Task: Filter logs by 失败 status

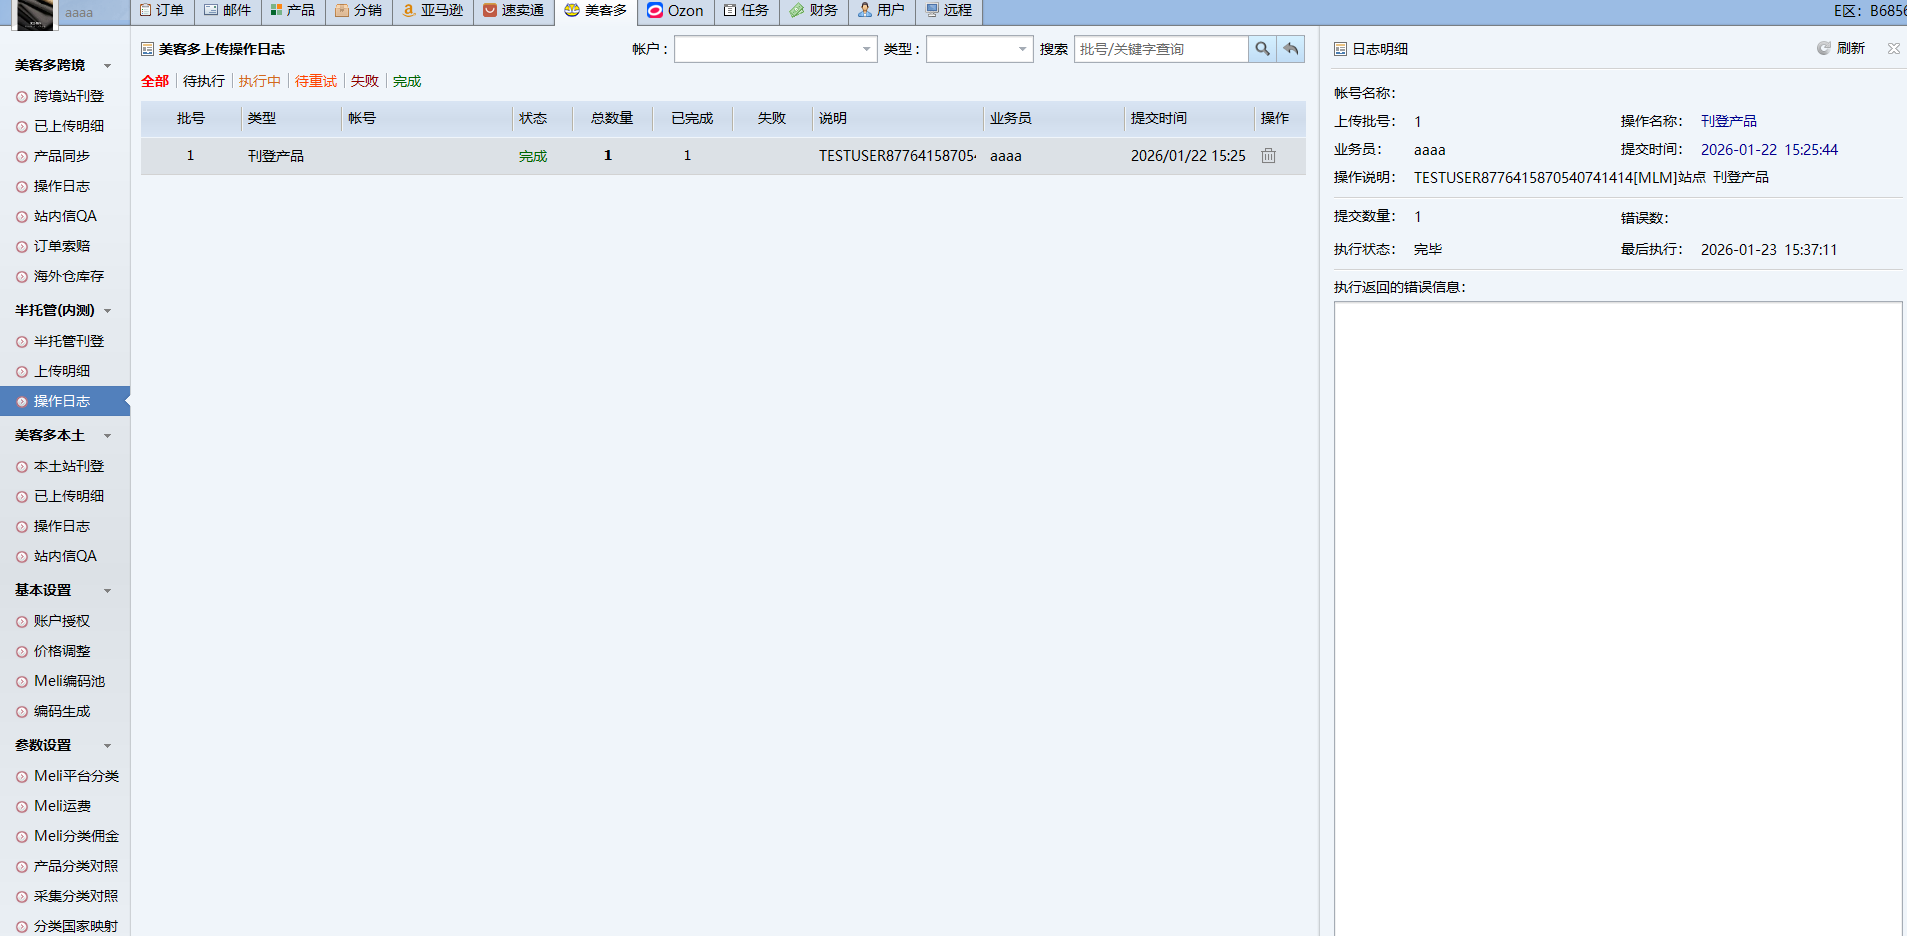Action: tap(364, 81)
